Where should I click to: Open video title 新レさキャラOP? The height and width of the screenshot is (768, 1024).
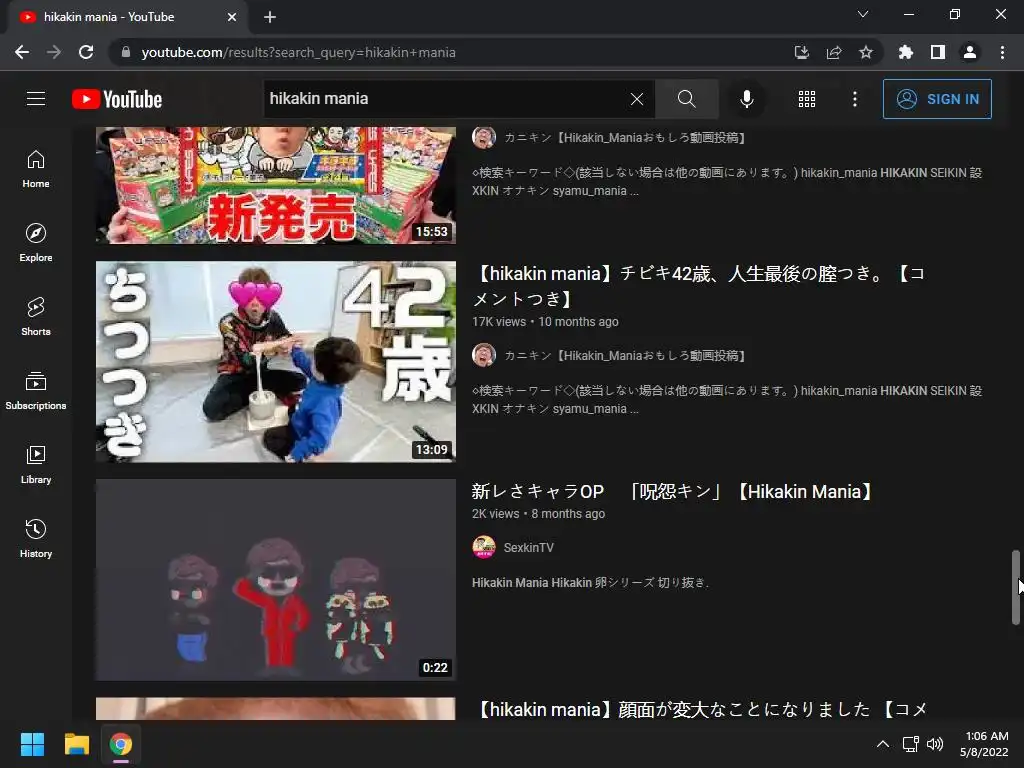[673, 492]
